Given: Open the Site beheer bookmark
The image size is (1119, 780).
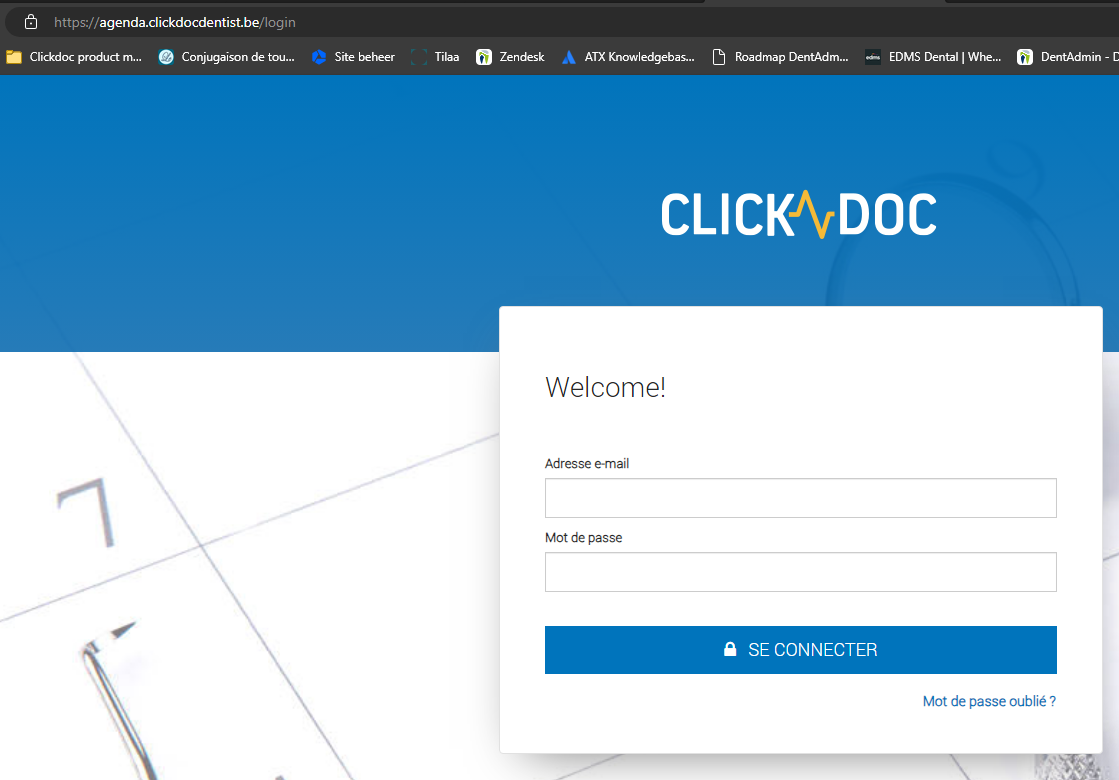Looking at the screenshot, I should click(x=352, y=57).
